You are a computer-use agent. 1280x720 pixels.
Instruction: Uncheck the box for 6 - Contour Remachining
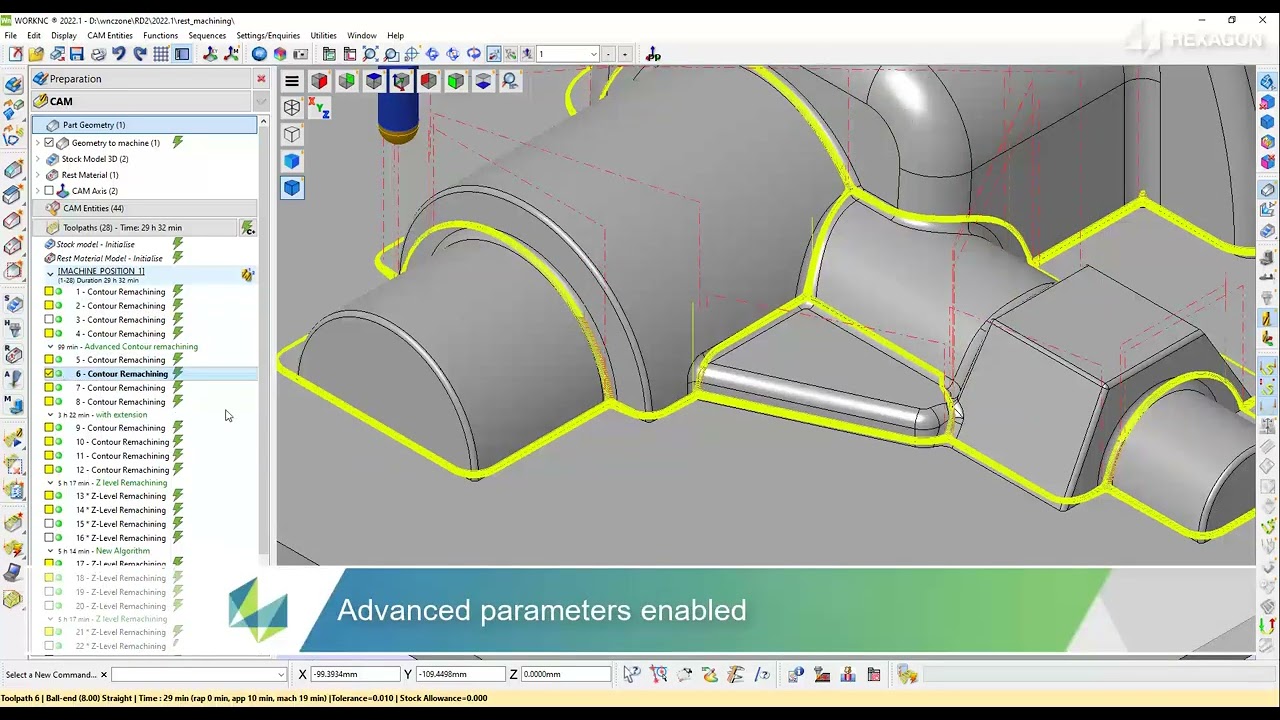(49, 374)
